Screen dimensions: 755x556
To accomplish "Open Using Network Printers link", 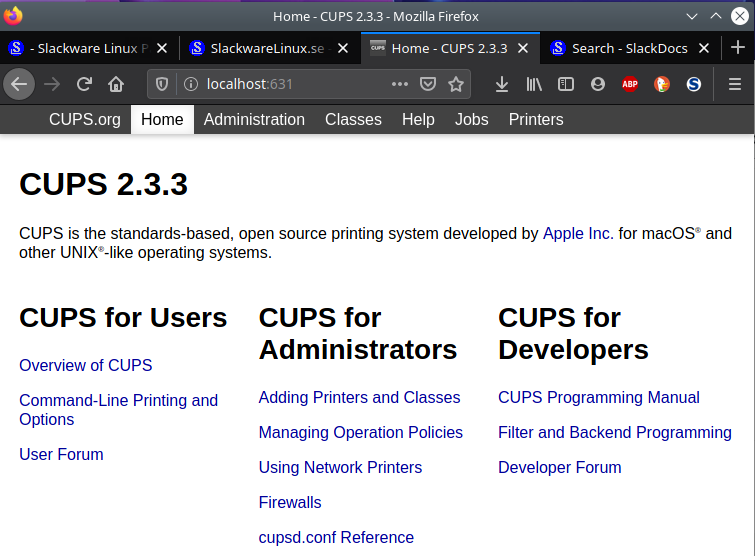I will (340, 467).
